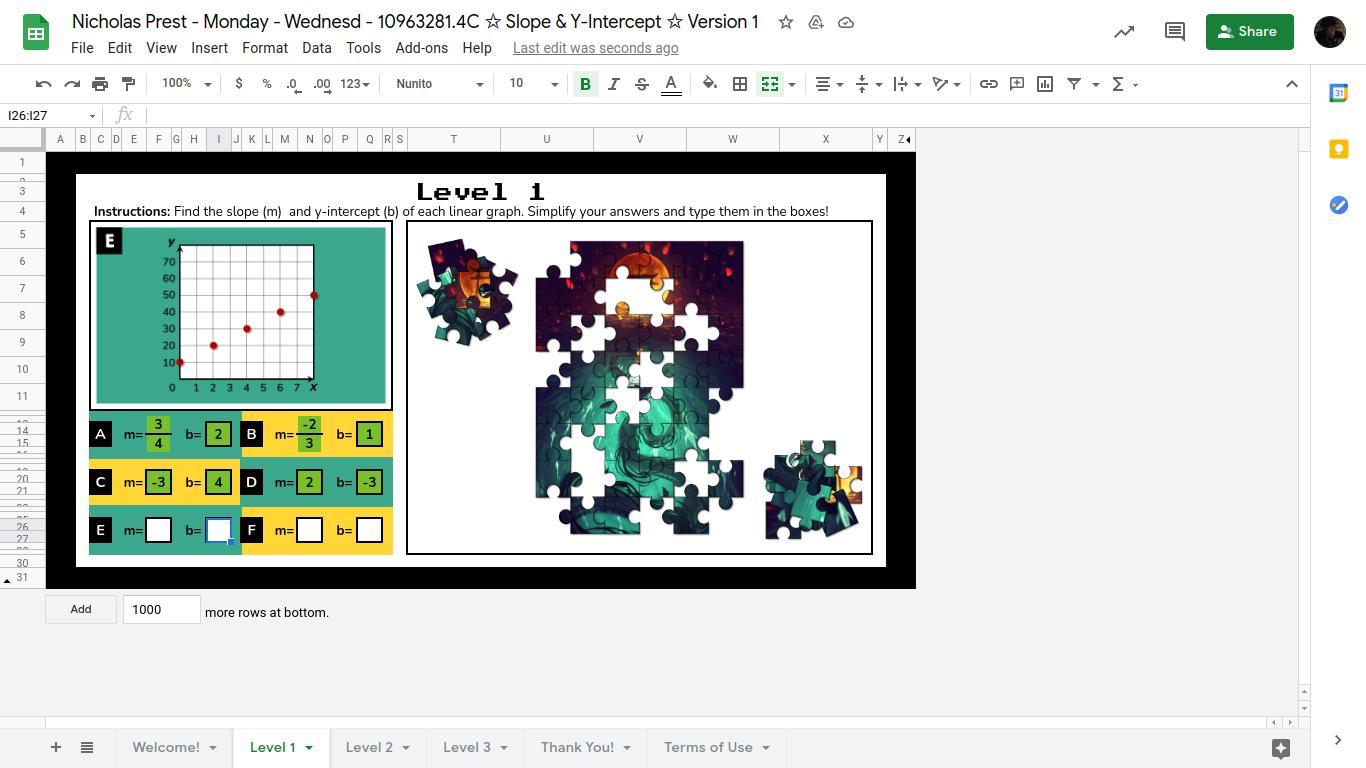
Task: Open filter views dropdown arrow
Action: [1095, 84]
